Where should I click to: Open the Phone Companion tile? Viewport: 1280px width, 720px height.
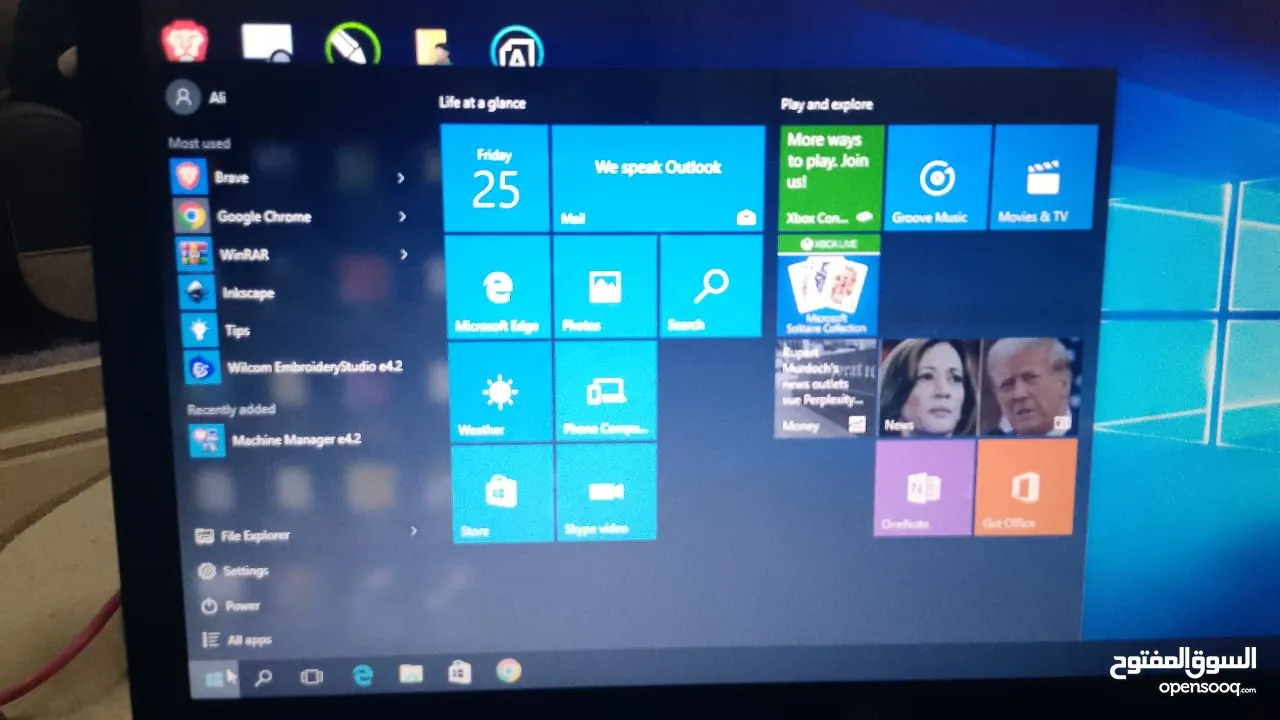click(x=606, y=391)
